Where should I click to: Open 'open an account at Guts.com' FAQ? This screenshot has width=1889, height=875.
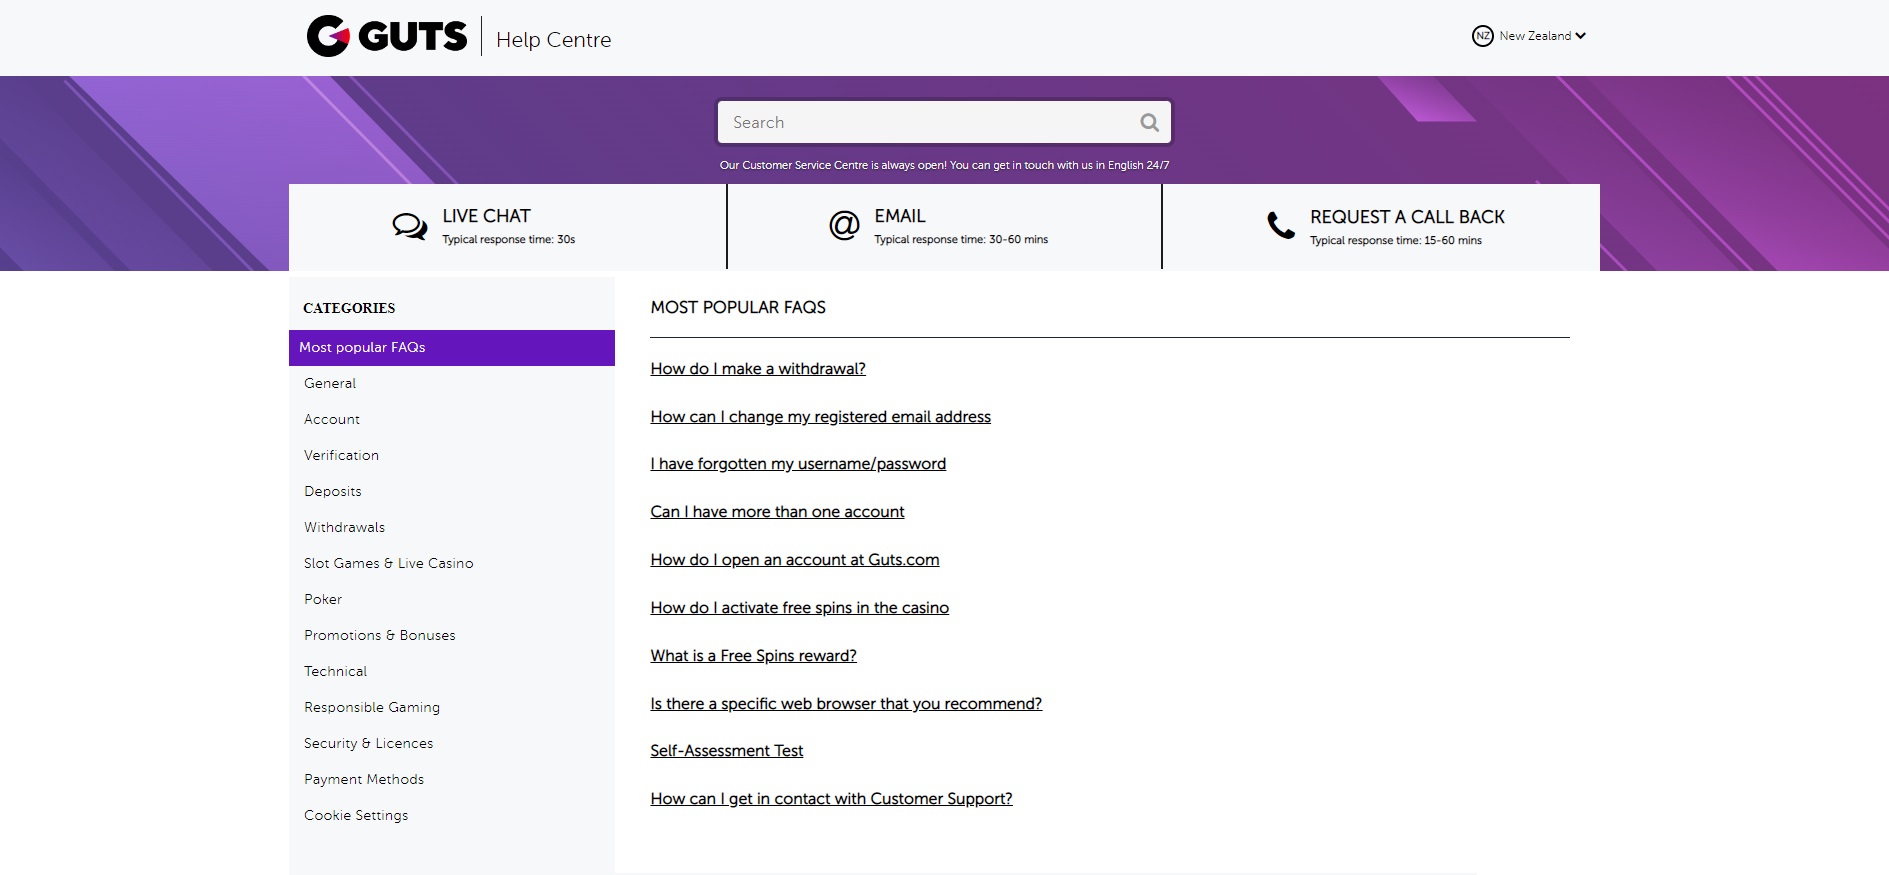[795, 560]
